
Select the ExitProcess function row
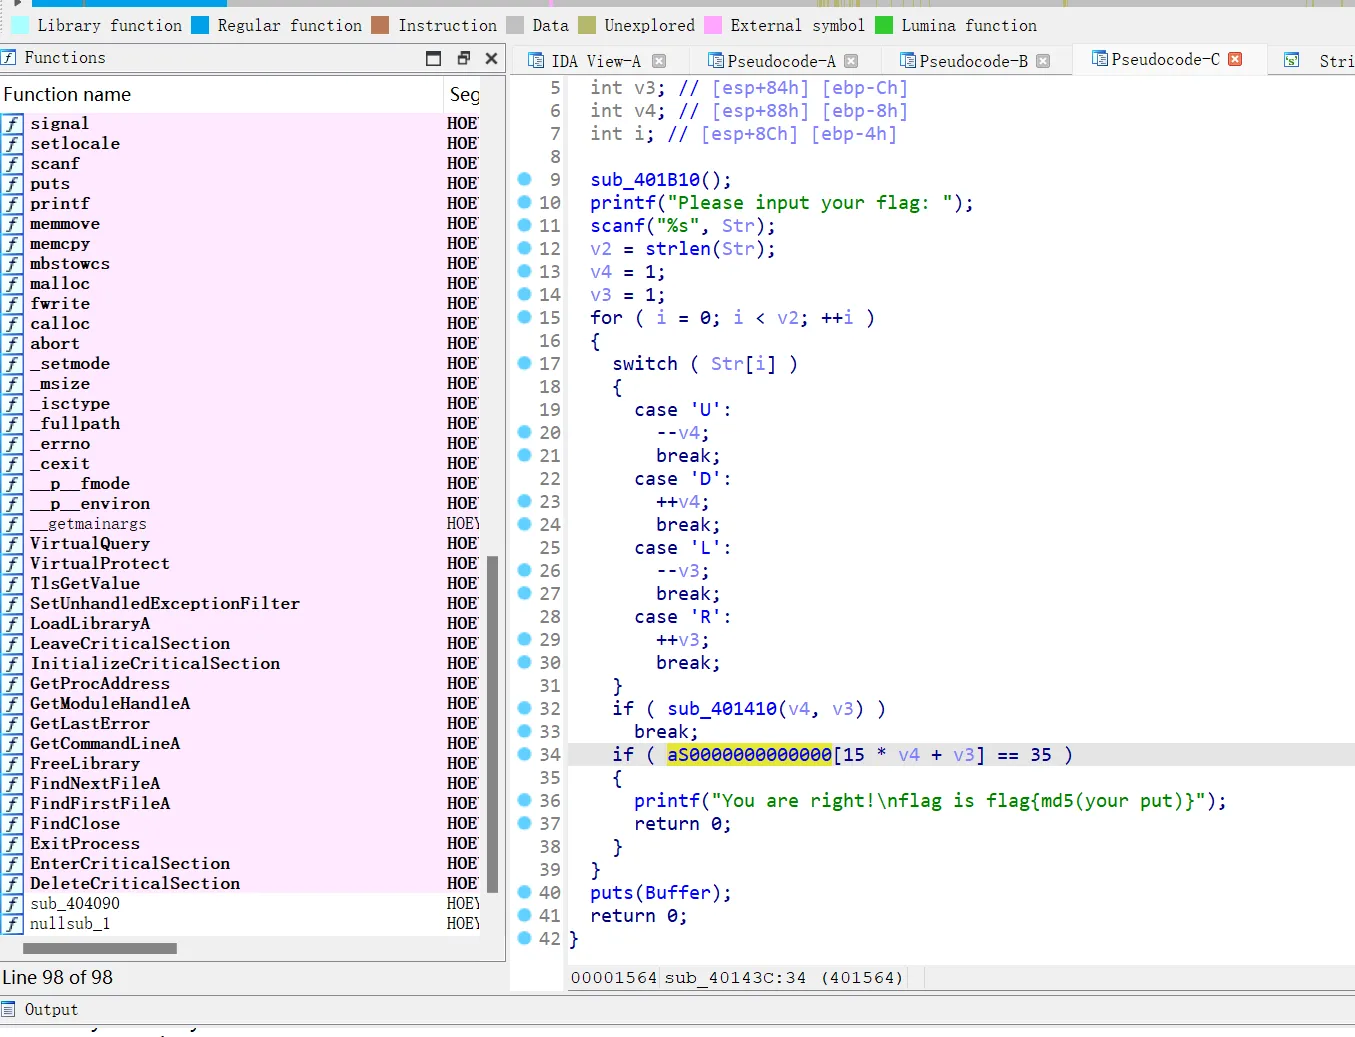240,843
